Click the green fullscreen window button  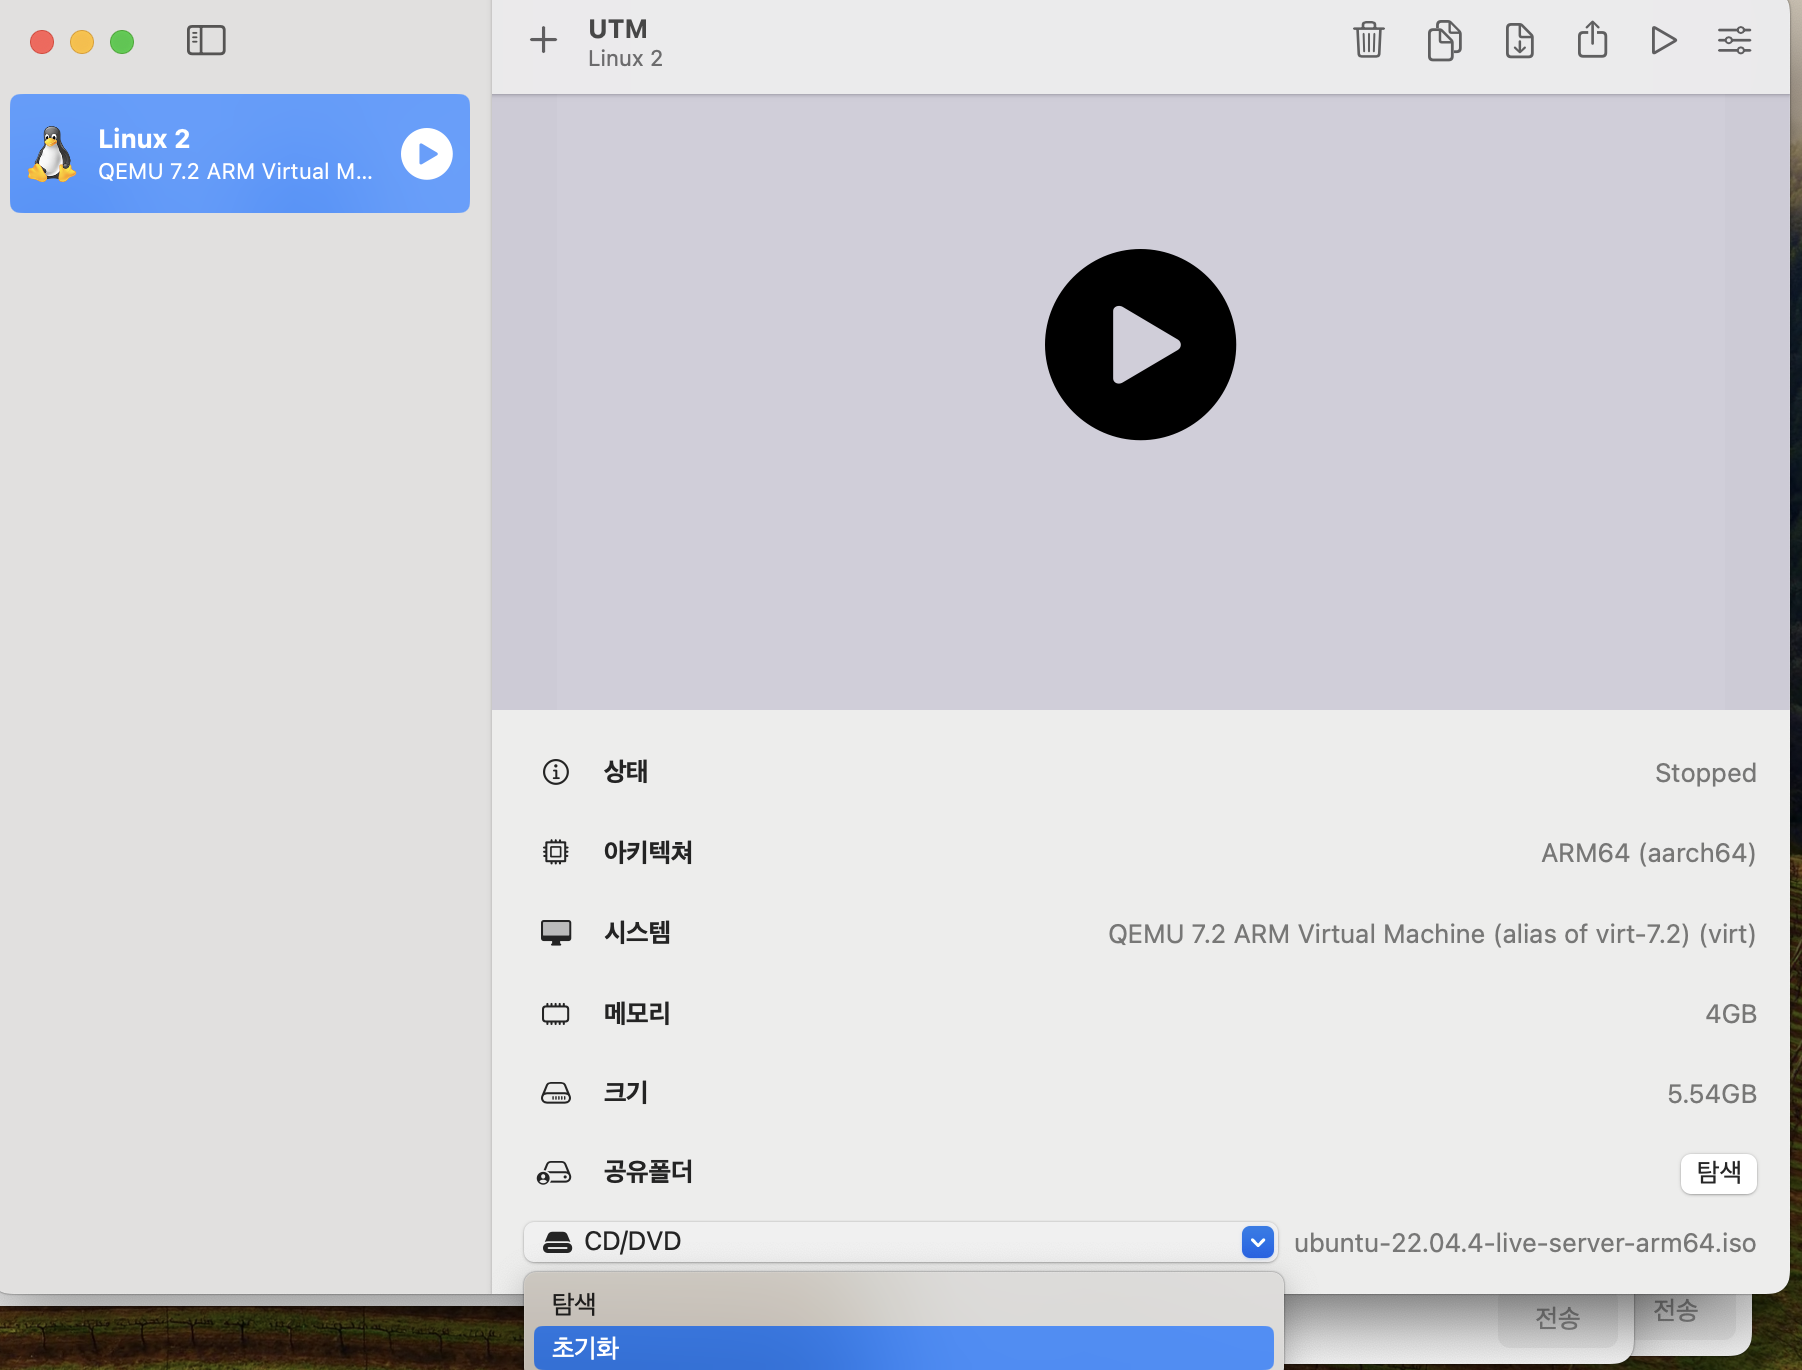tap(122, 42)
